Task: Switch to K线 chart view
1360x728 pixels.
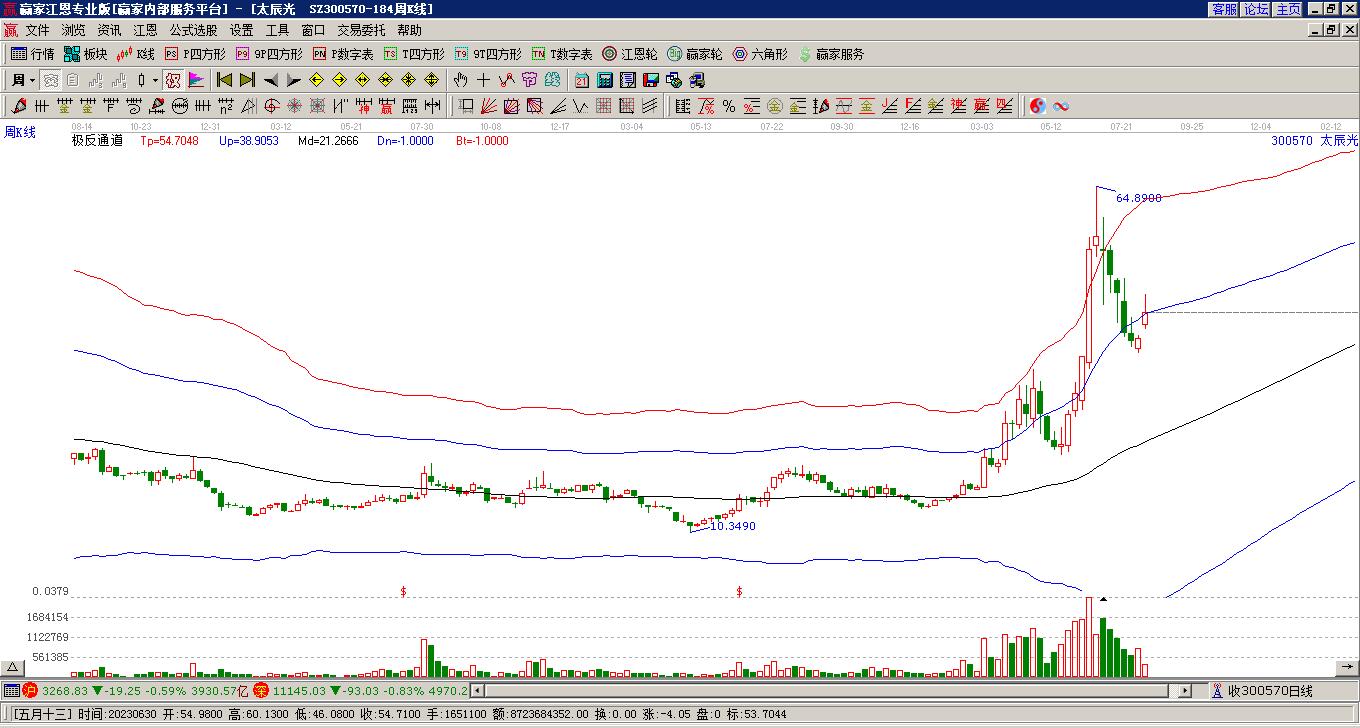Action: (x=136, y=54)
